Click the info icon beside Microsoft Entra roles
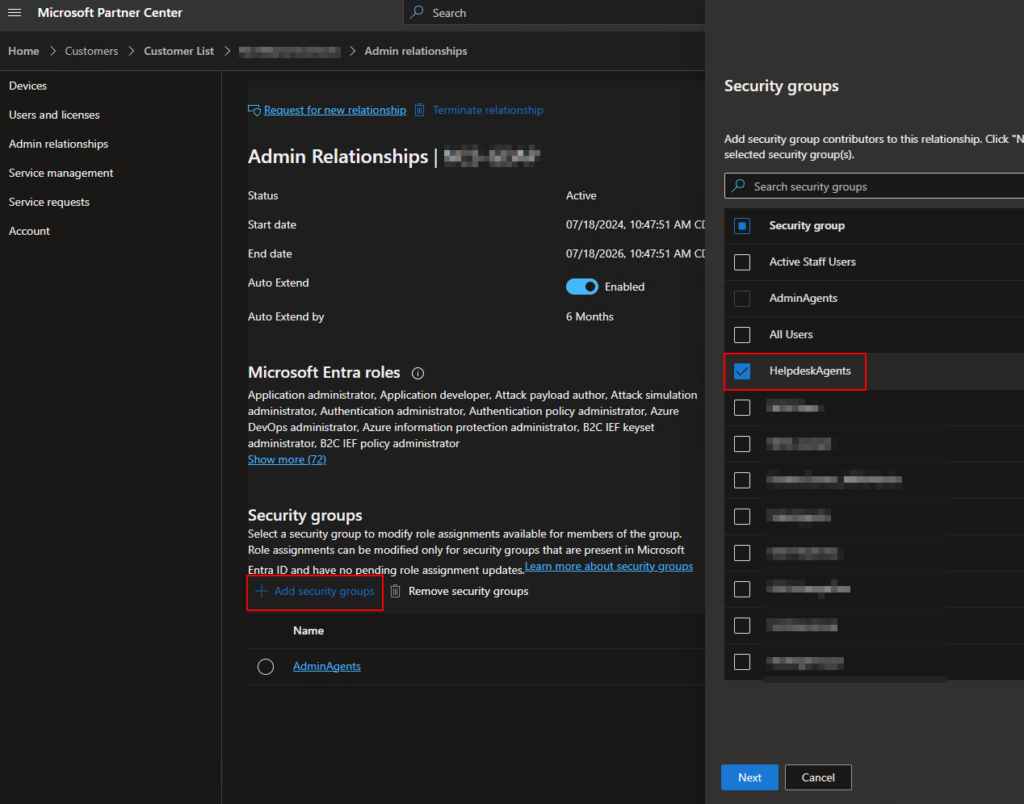Image resolution: width=1024 pixels, height=804 pixels. (418, 372)
